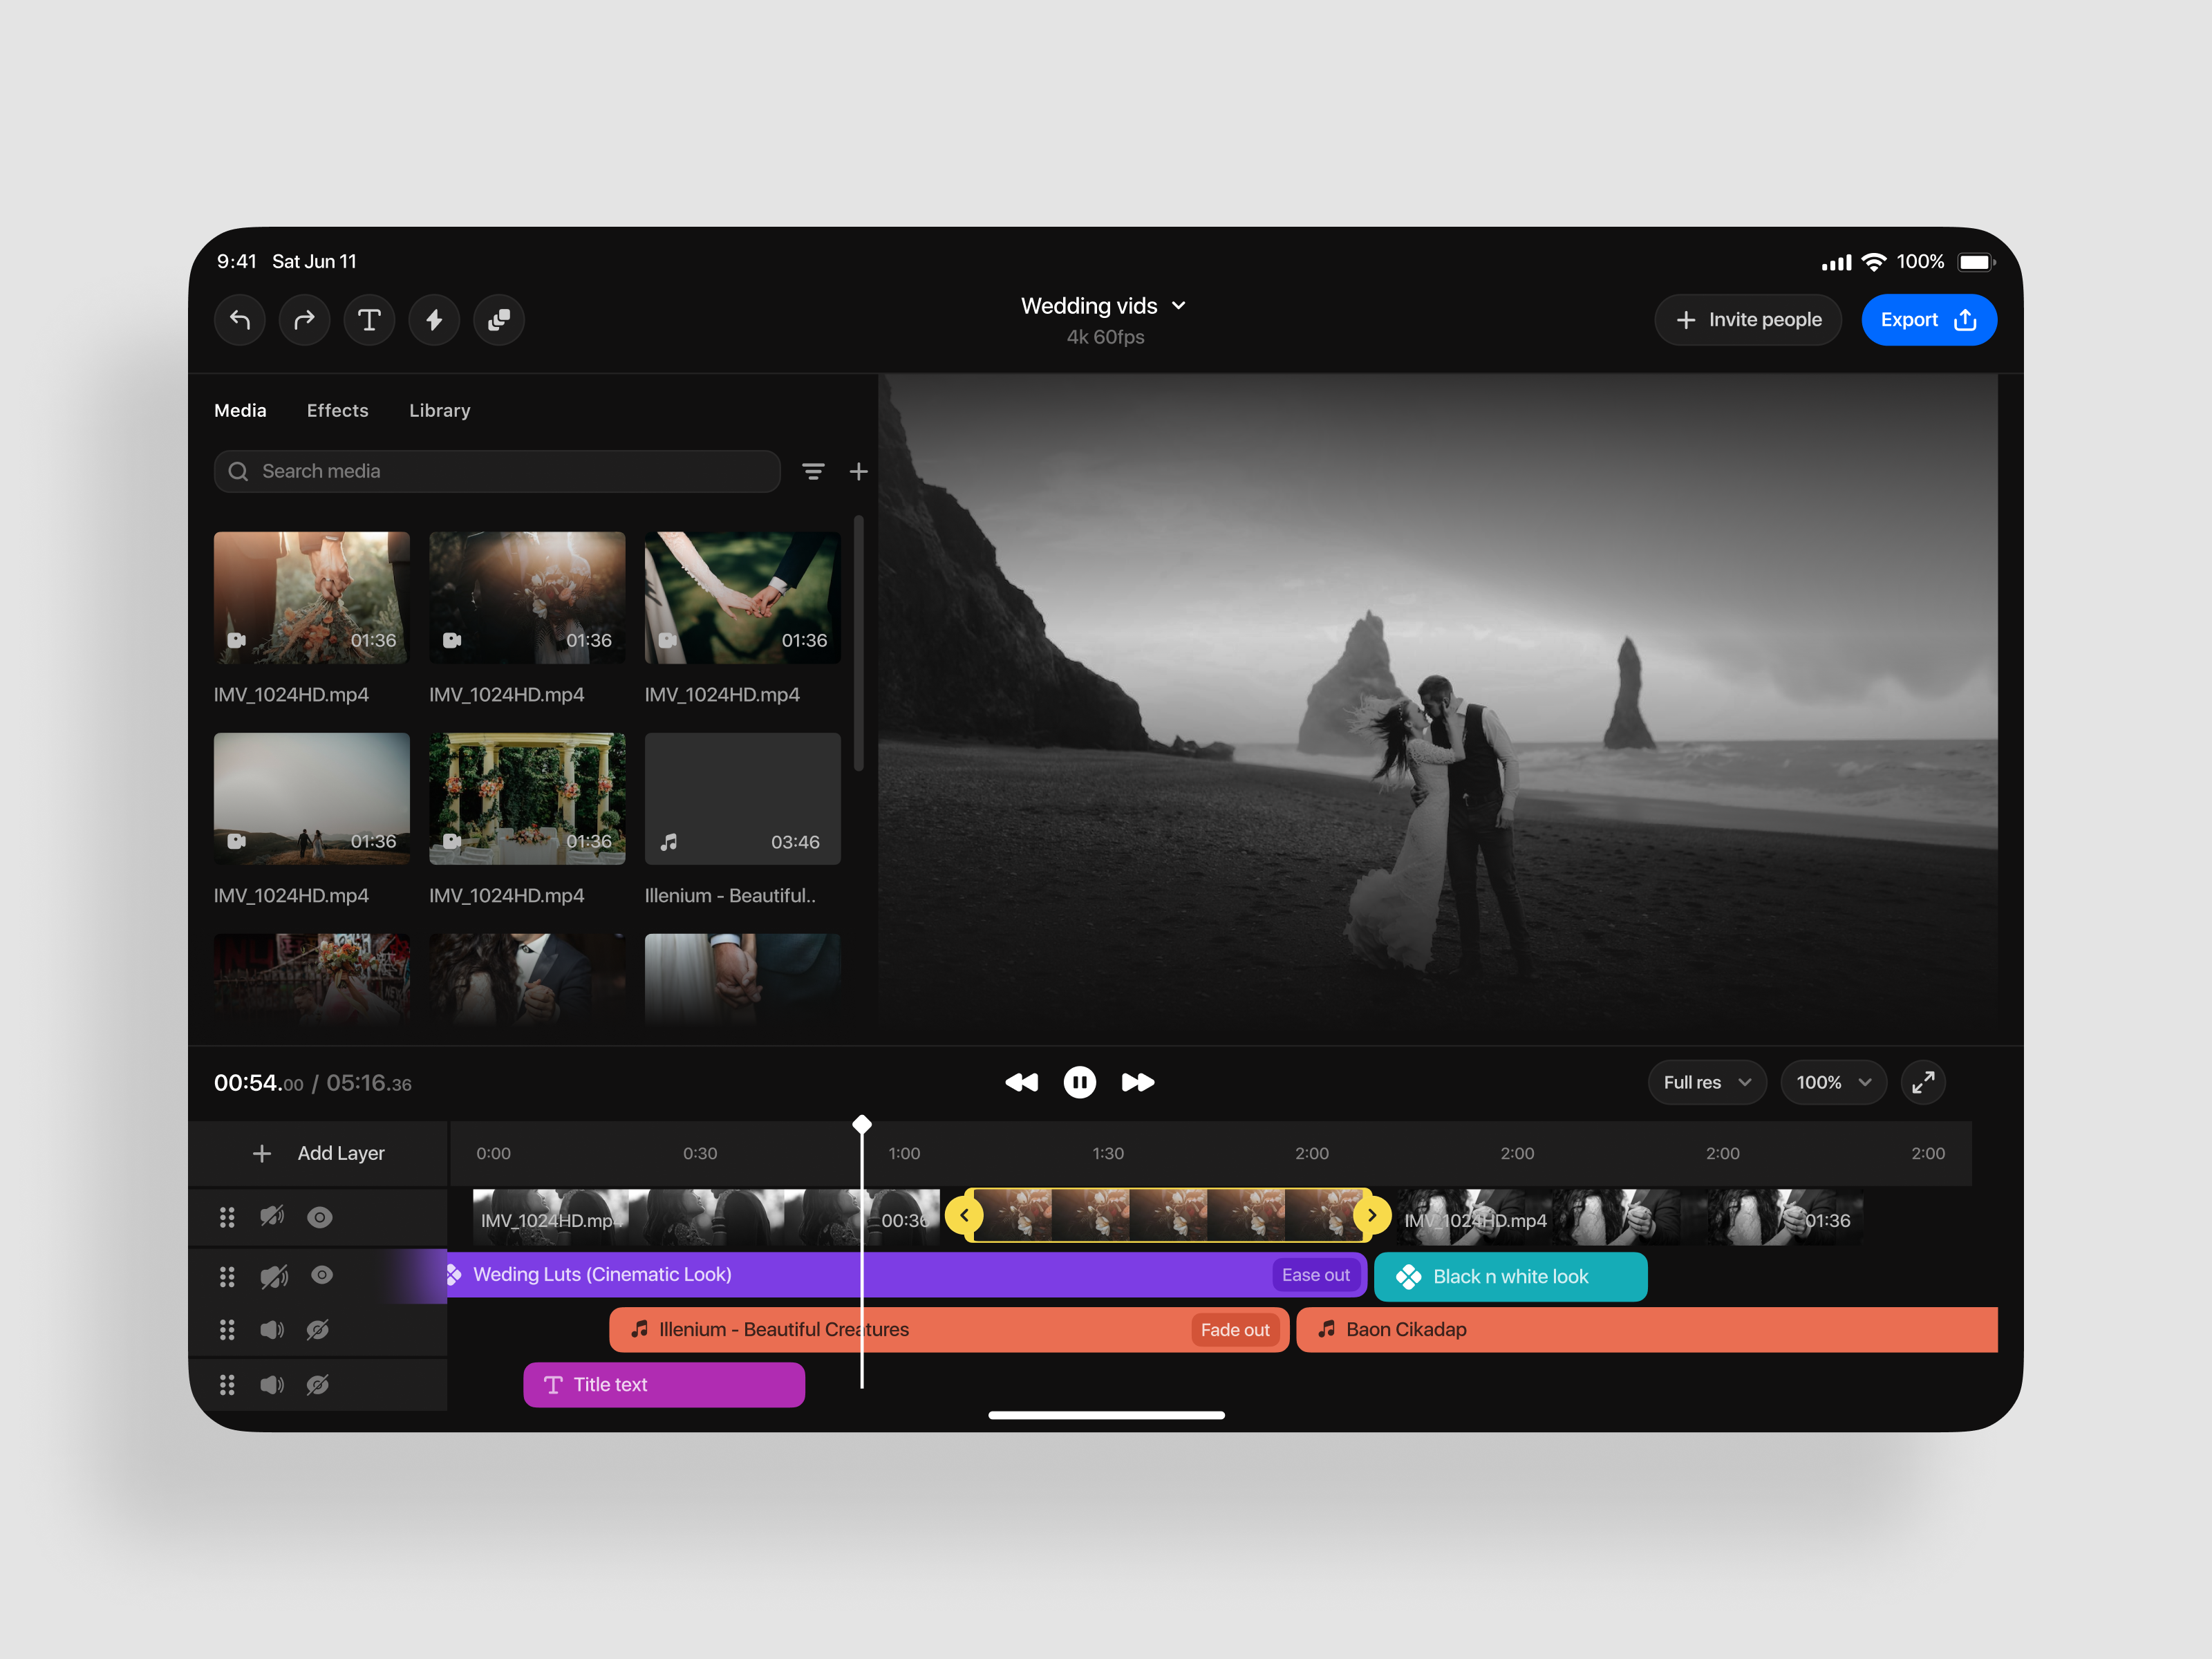Open the layers stack icon in the toolbar
The width and height of the screenshot is (2212, 1659).
[498, 320]
